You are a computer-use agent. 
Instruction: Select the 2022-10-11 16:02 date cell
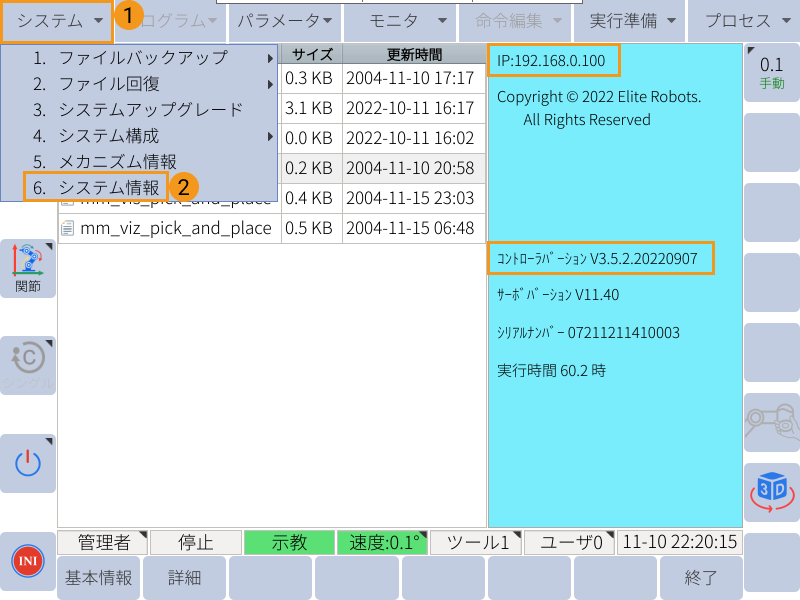(x=414, y=138)
